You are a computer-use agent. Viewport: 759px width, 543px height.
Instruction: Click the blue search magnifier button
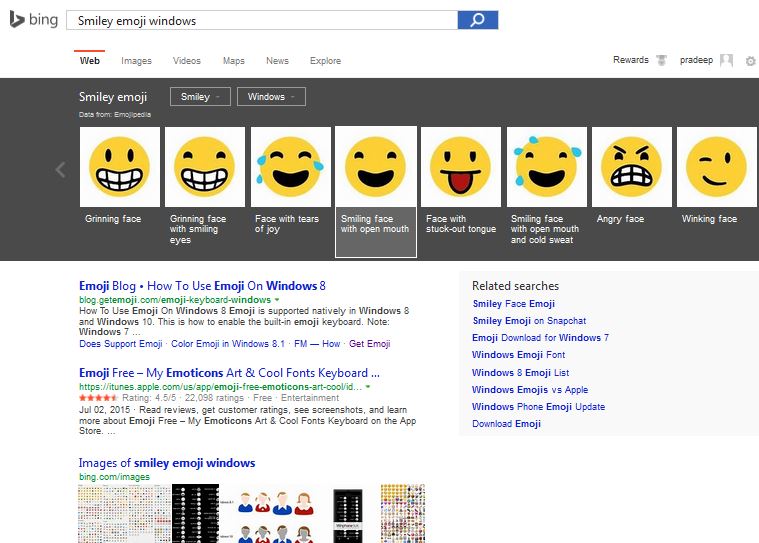pos(478,20)
